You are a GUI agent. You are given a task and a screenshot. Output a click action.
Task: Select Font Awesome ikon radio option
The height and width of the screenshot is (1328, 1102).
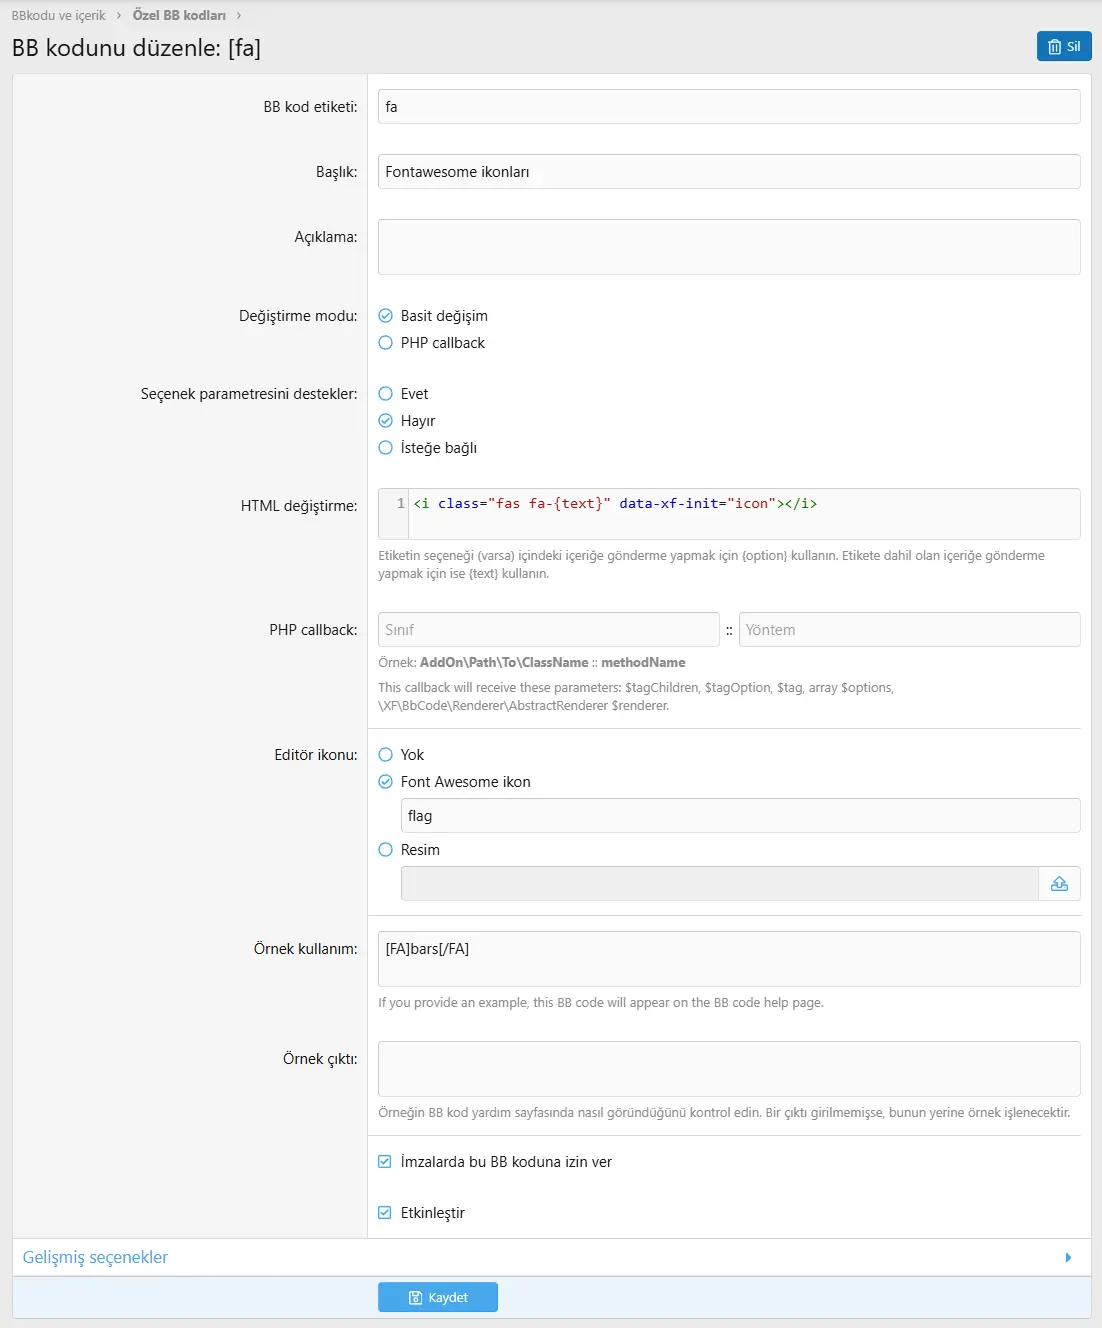pyautogui.click(x=385, y=782)
